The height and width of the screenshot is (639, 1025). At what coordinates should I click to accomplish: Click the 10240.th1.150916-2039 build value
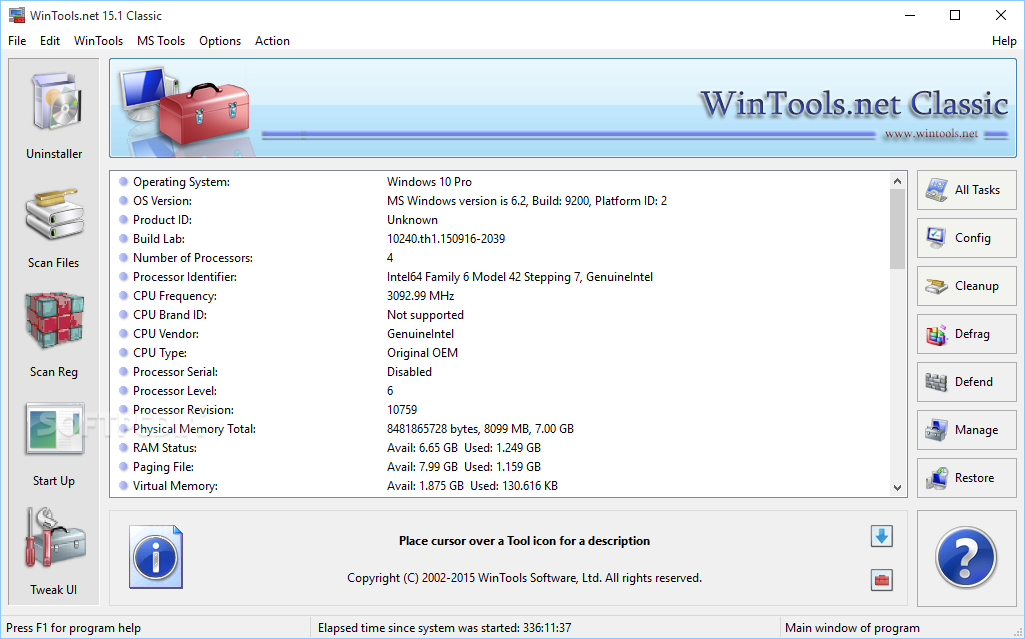tap(446, 239)
